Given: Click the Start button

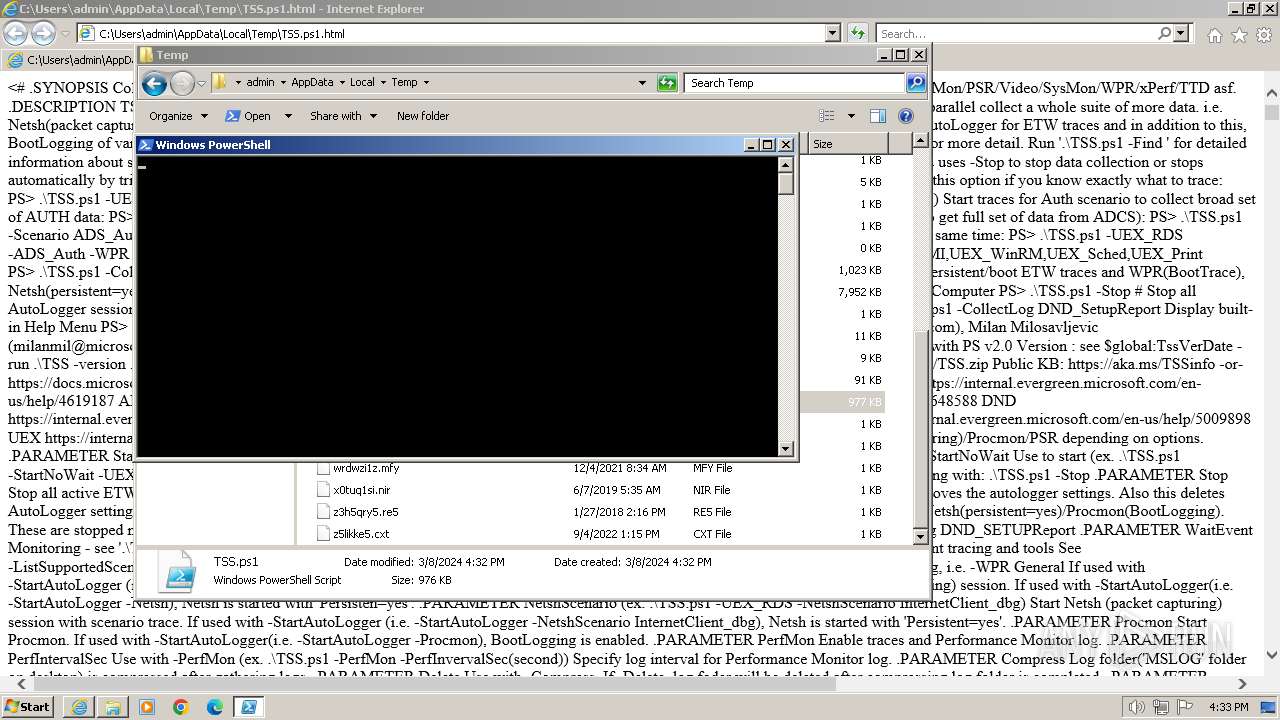Looking at the screenshot, I should point(28,707).
